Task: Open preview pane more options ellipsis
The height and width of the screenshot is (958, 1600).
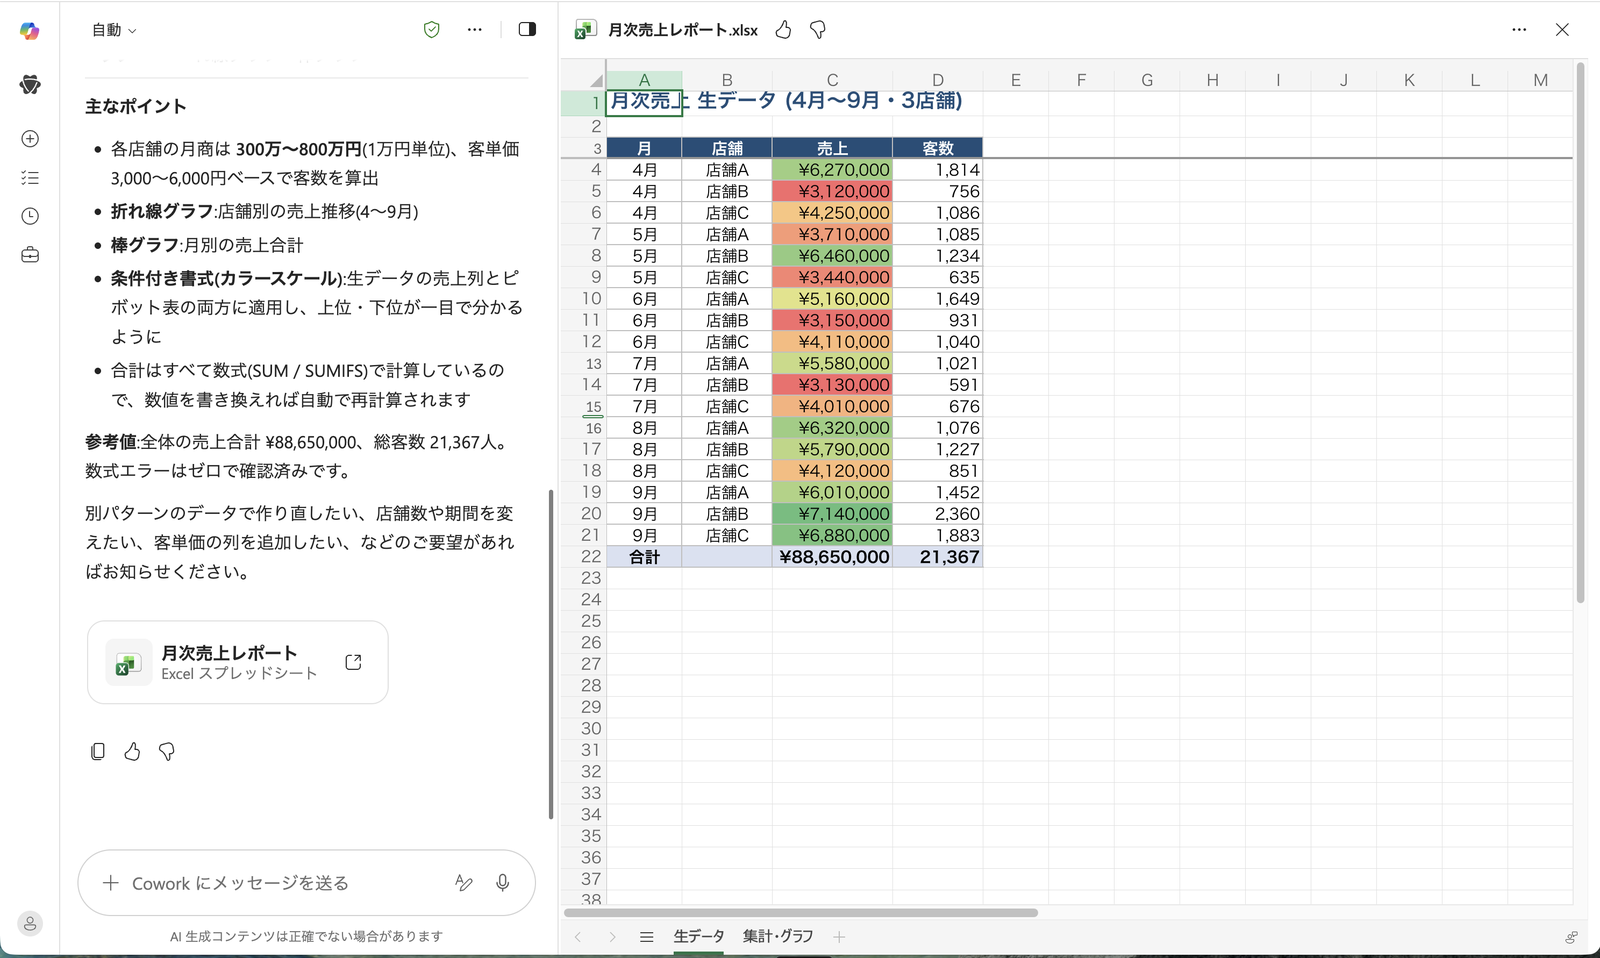Action: click(1519, 30)
